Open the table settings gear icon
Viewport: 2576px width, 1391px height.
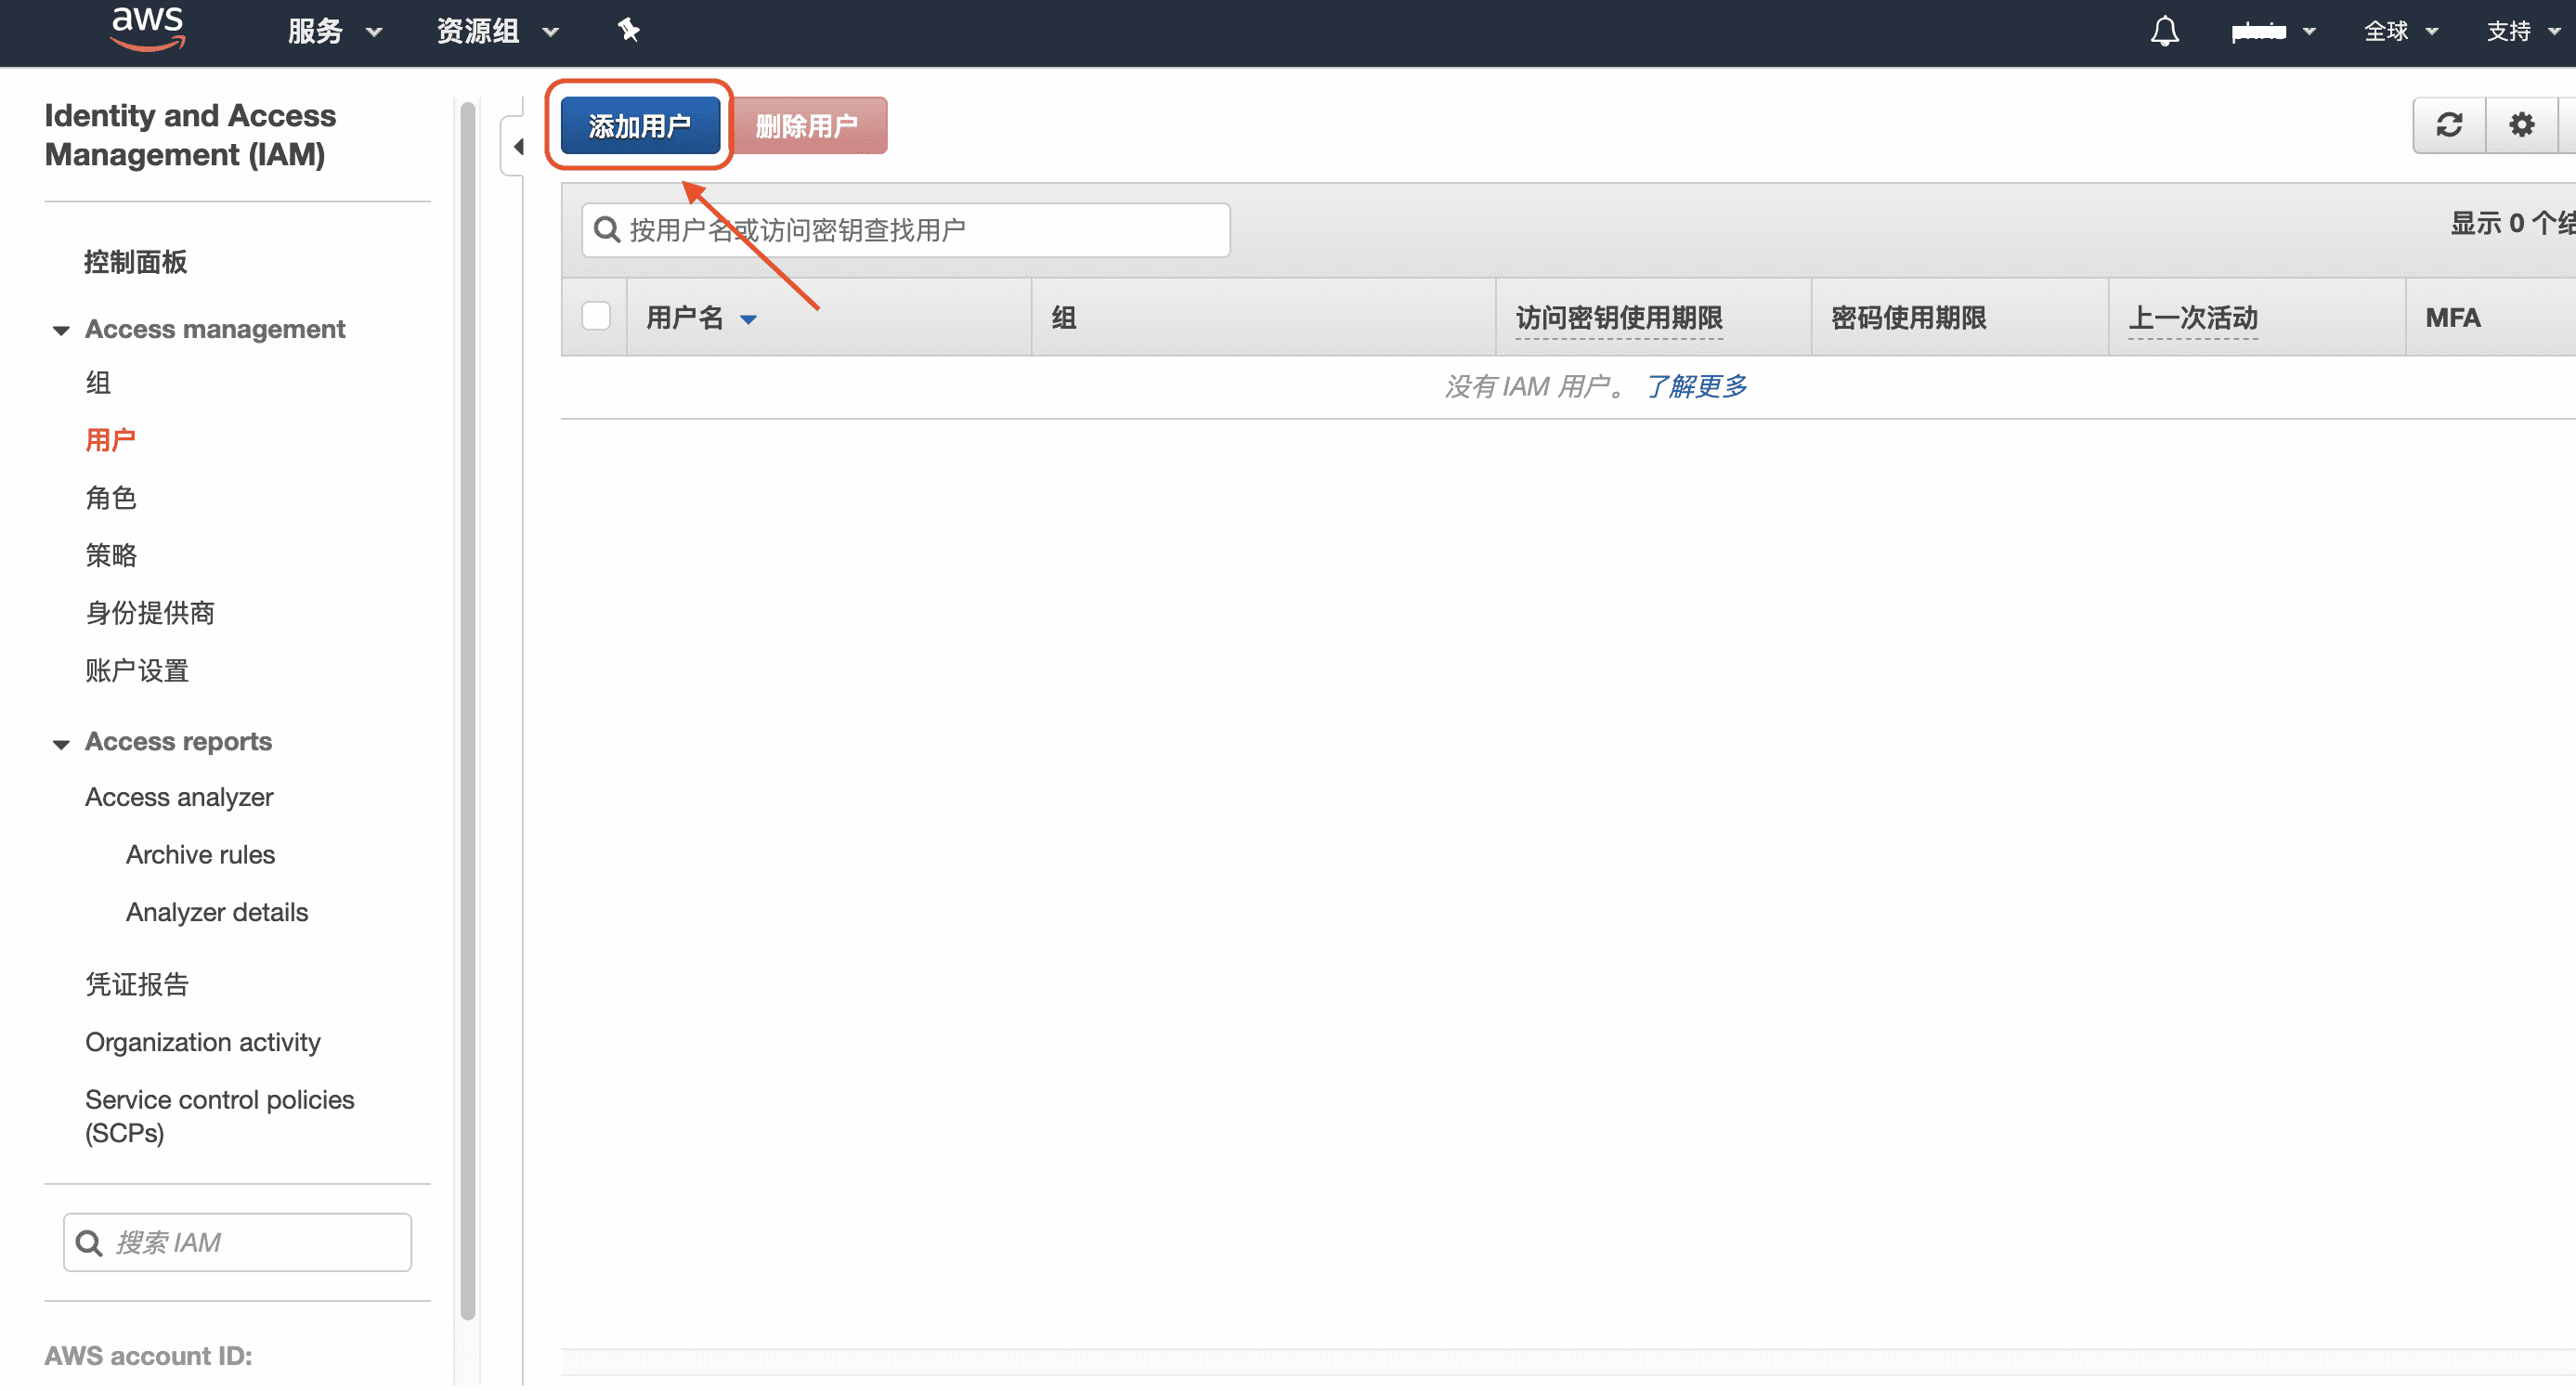click(x=2521, y=125)
